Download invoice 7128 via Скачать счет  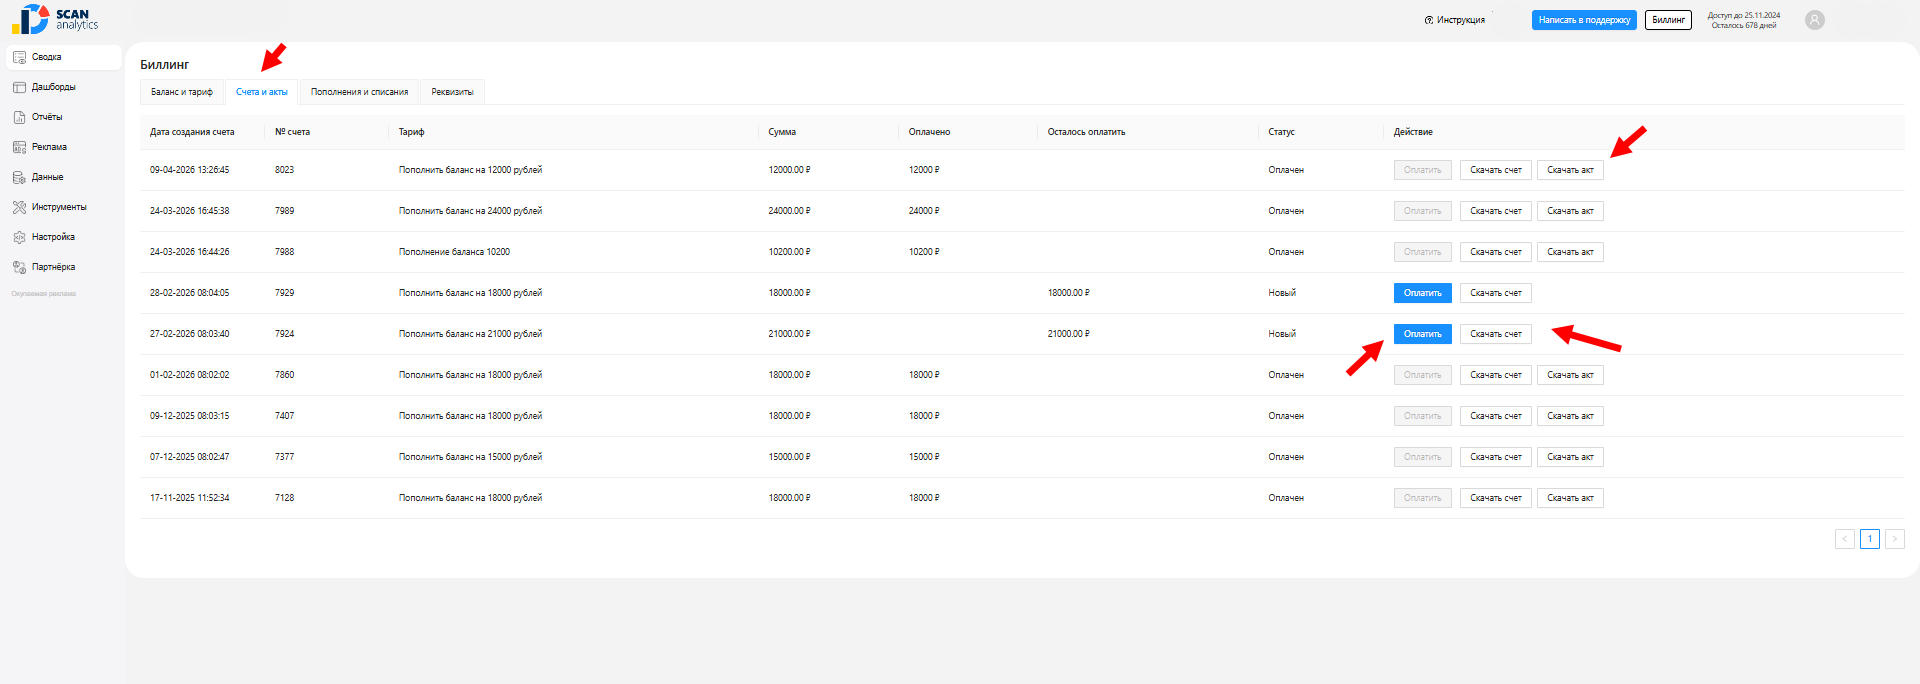click(1496, 498)
